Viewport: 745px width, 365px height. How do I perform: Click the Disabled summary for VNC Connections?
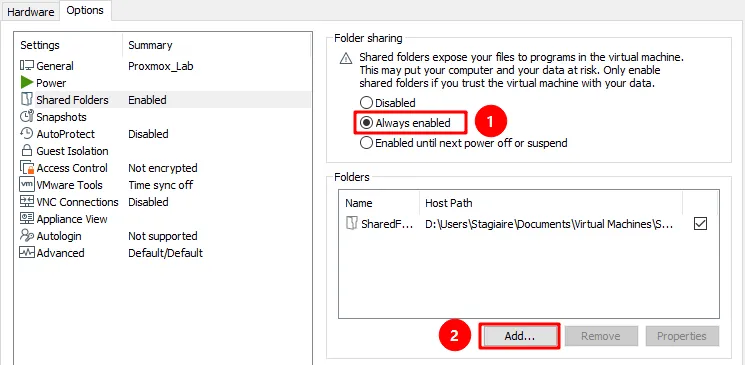(148, 202)
